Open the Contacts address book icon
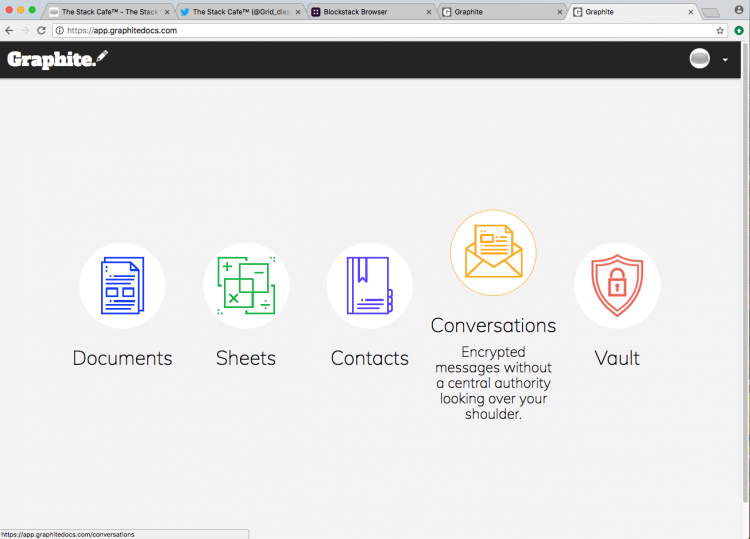The width and height of the screenshot is (750, 539). pos(370,286)
